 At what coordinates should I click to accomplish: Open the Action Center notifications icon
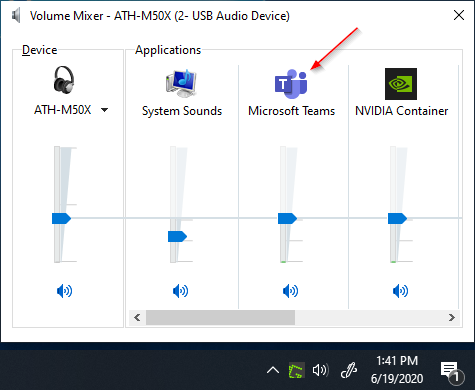coord(451,372)
